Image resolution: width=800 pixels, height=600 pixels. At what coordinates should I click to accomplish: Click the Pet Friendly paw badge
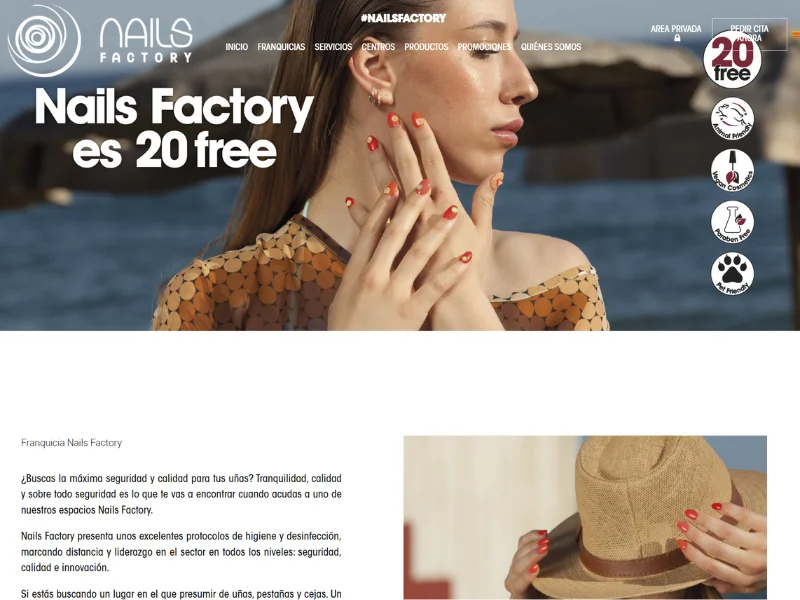pyautogui.click(x=732, y=273)
